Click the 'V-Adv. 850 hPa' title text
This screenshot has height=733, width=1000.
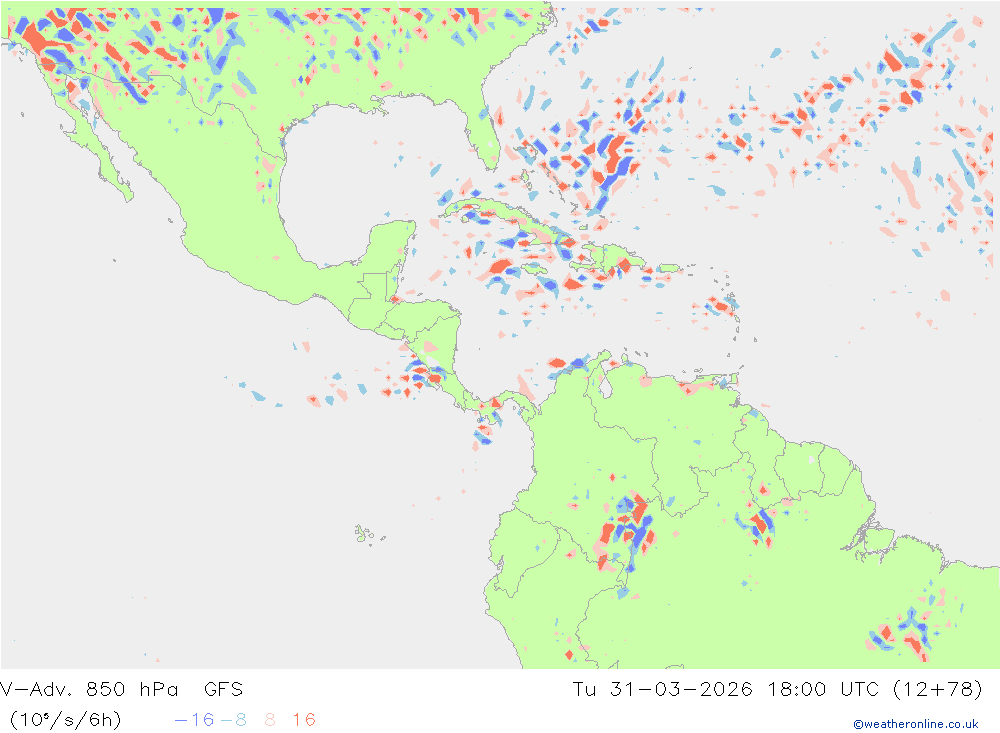click(x=89, y=690)
